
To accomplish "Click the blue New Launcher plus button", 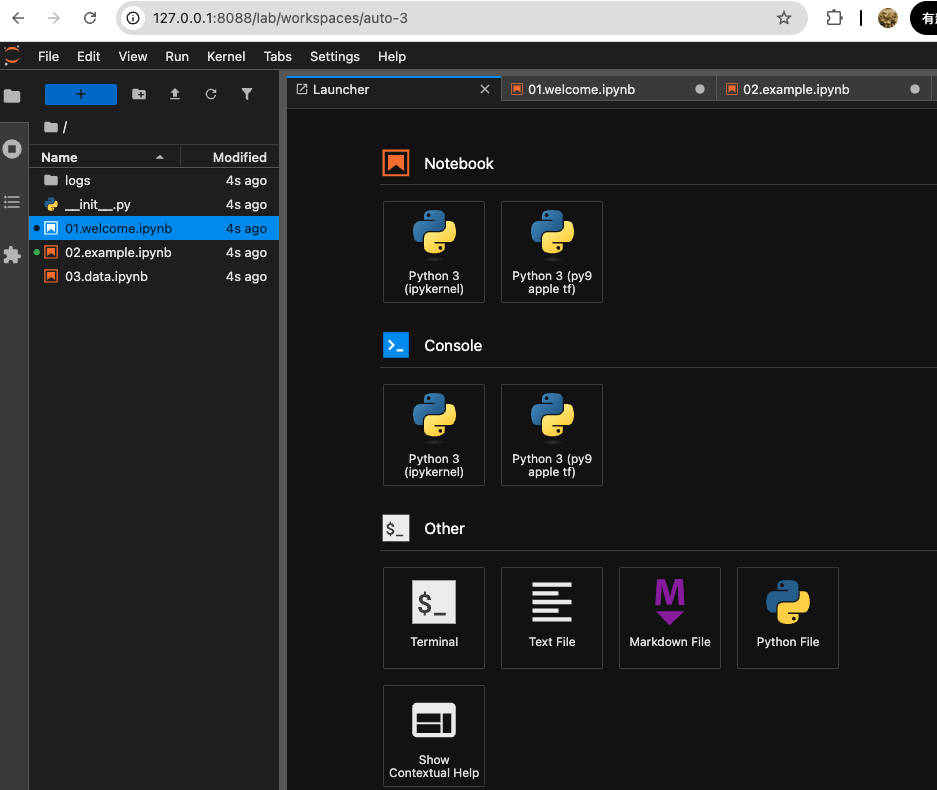I will click(x=81, y=94).
